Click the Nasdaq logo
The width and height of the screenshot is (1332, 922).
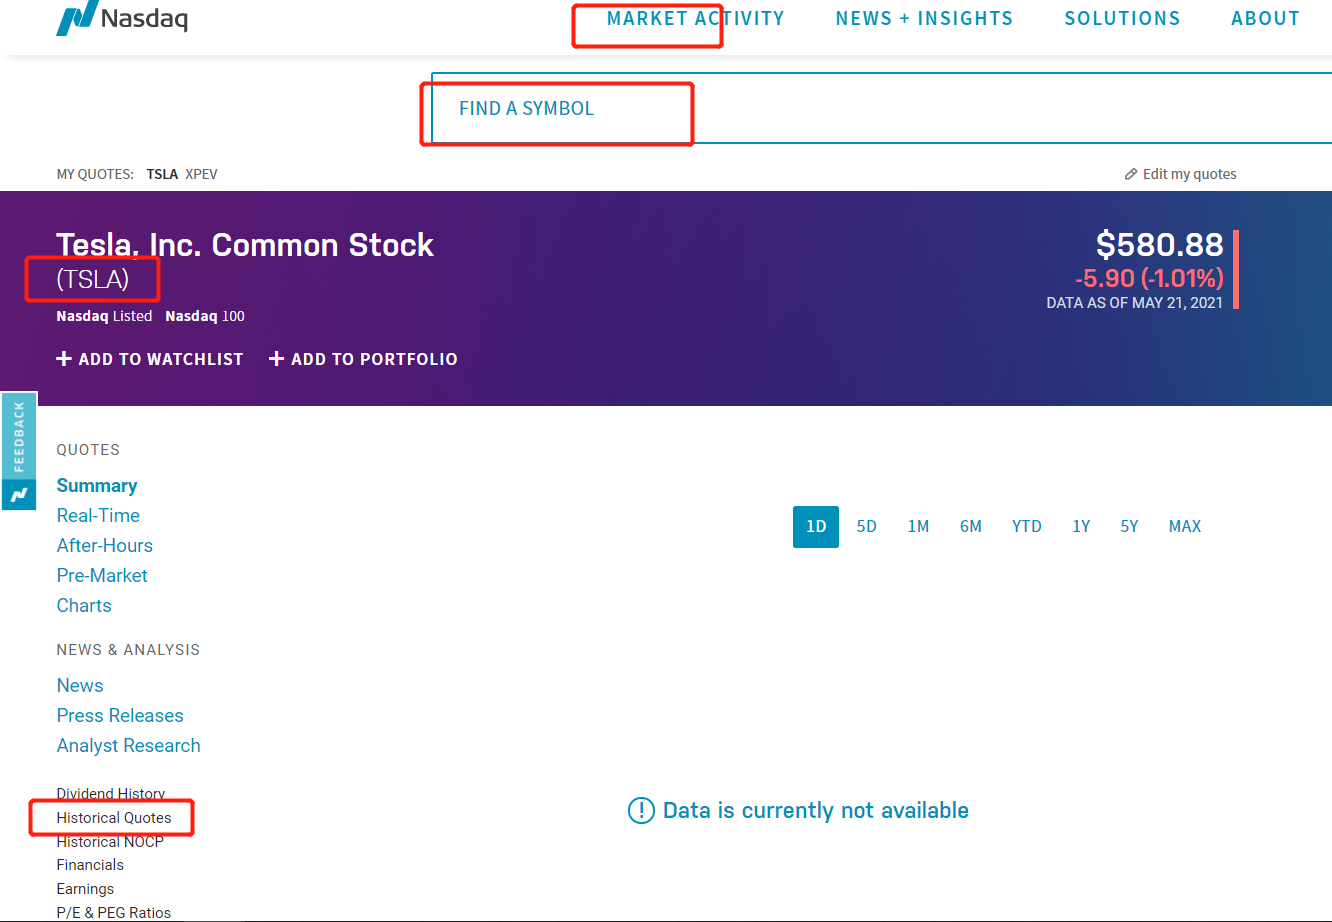tap(122, 18)
